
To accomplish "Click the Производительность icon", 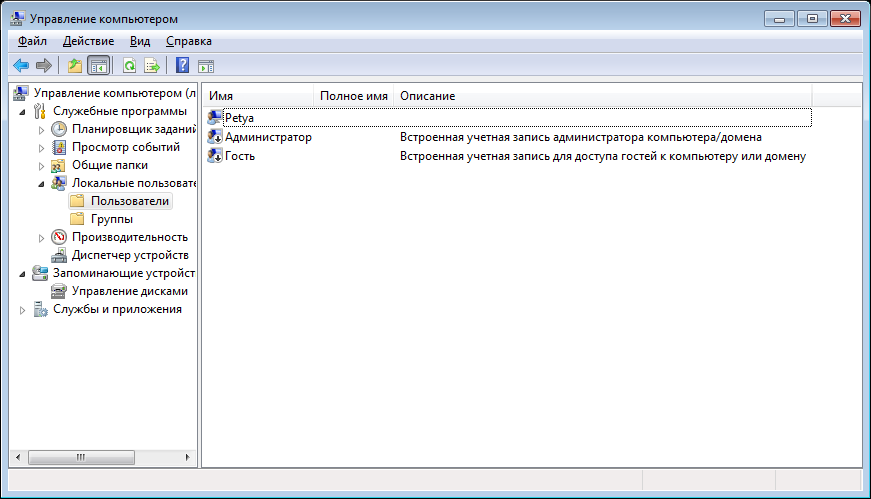I will pos(59,237).
